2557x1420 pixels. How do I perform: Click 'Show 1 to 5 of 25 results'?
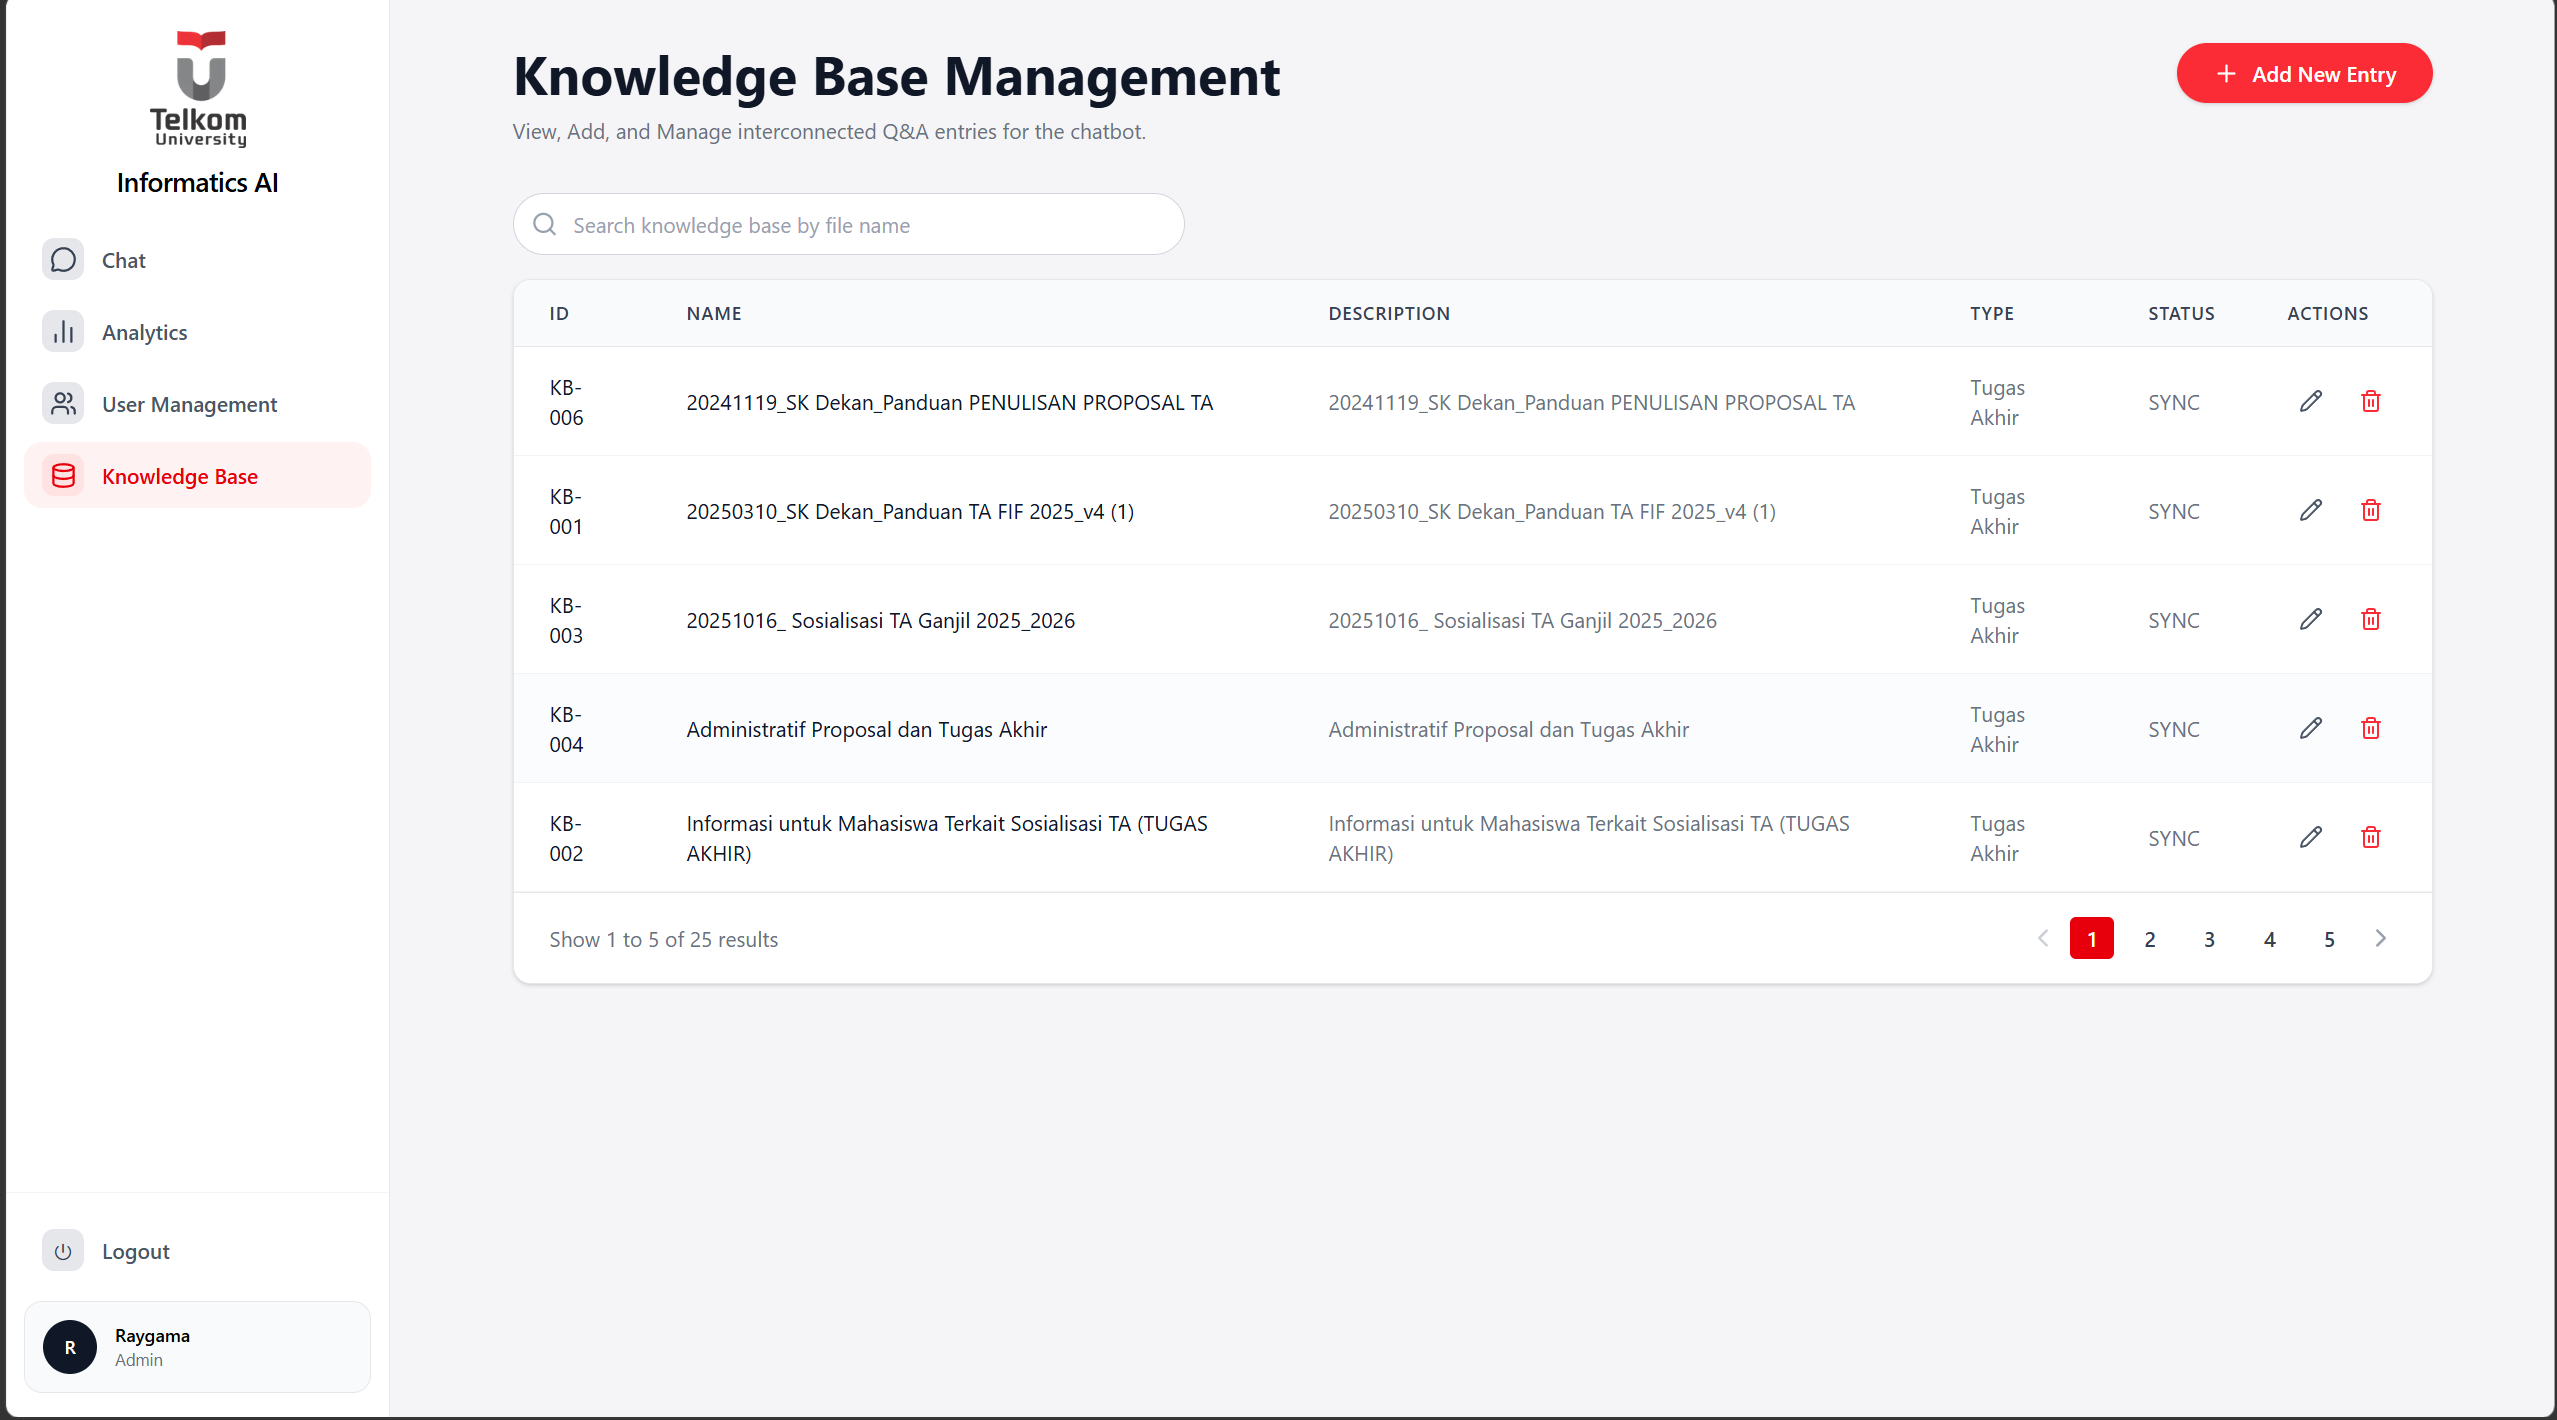click(663, 940)
